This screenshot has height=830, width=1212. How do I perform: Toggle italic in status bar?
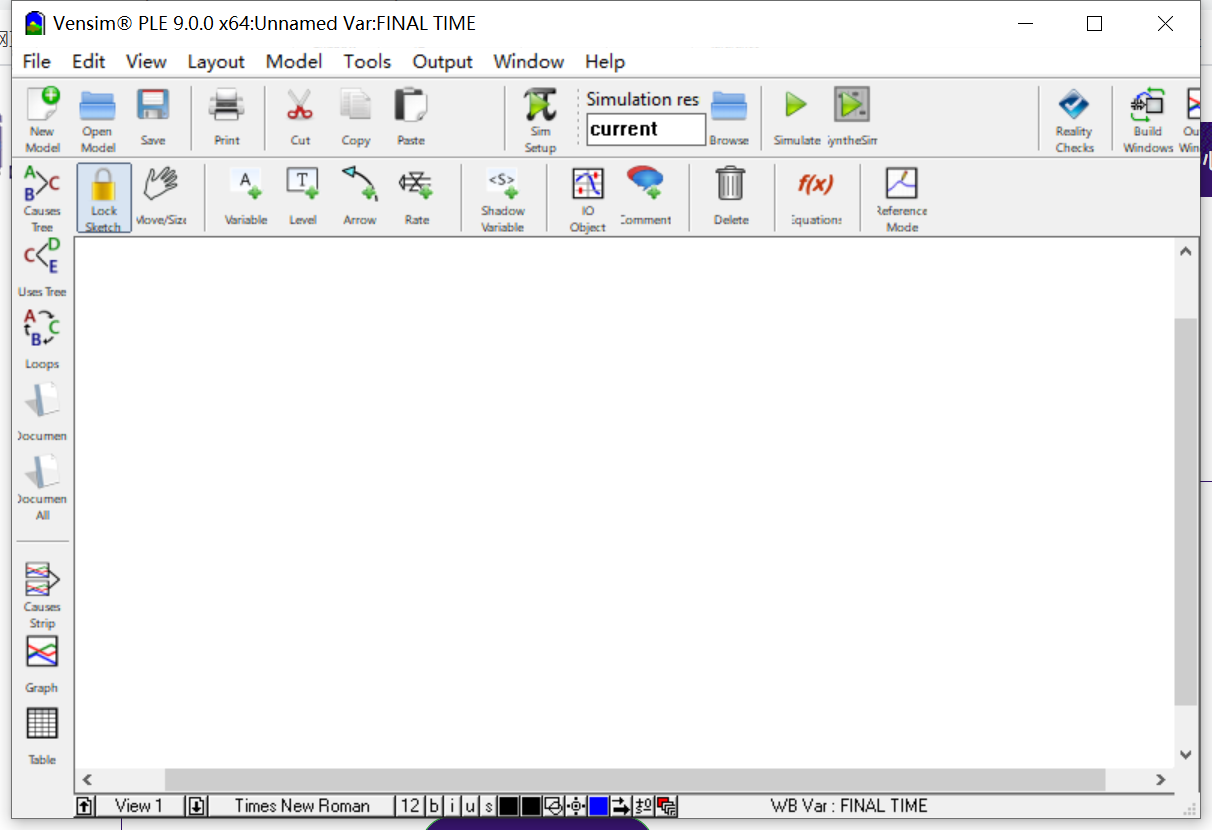[x=452, y=805]
